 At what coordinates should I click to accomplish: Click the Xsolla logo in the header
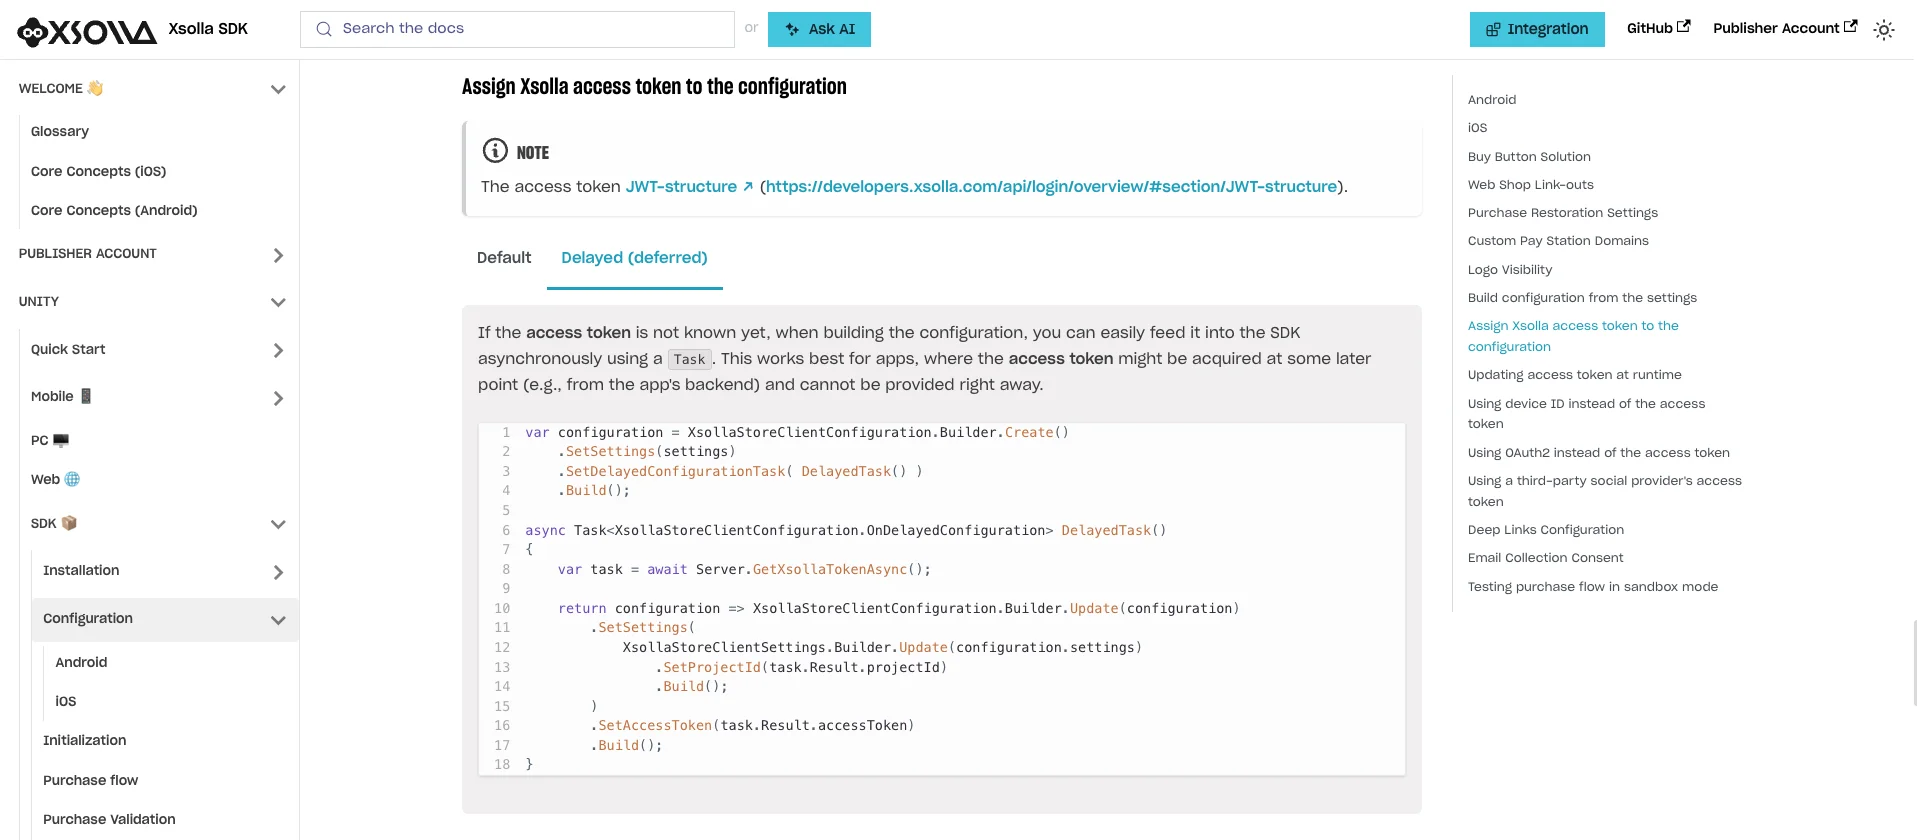[x=87, y=31]
